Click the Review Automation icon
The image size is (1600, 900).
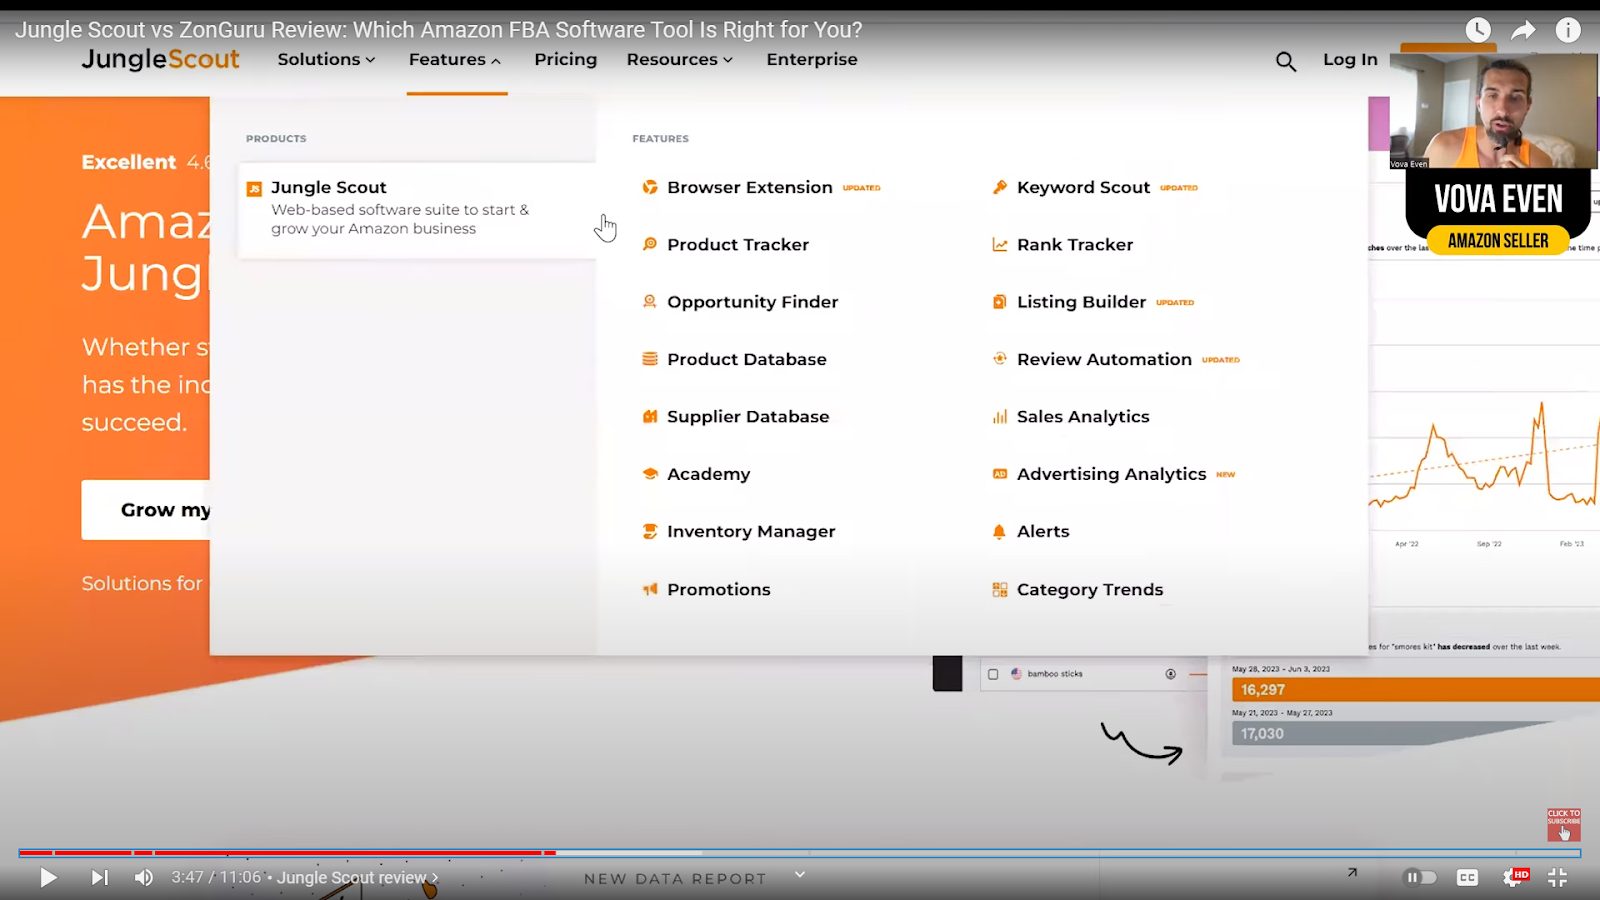click(999, 359)
